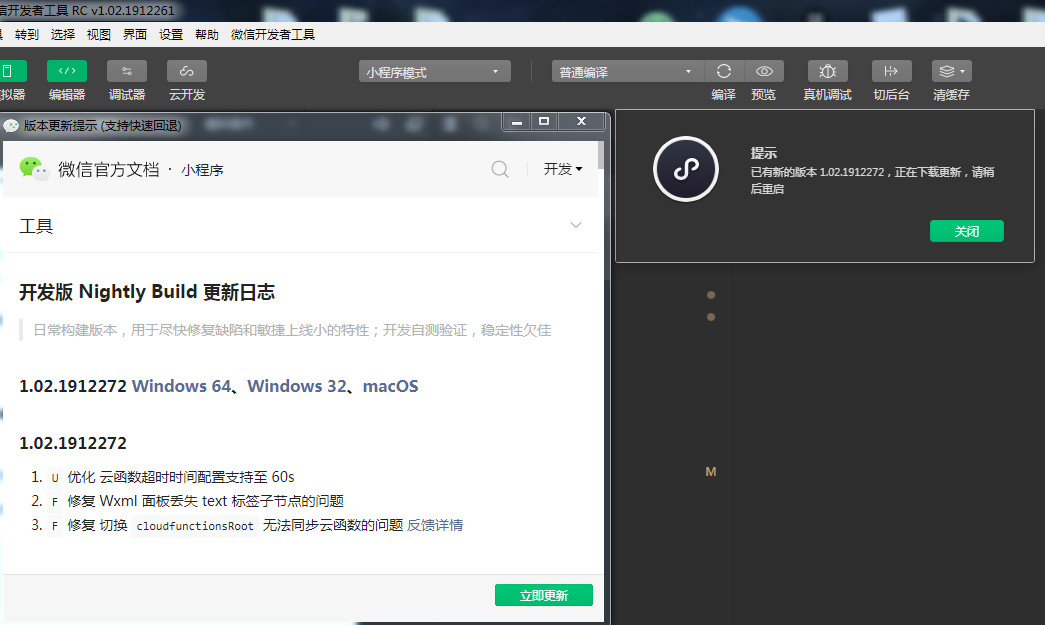Click the preview eye icon
Image resolution: width=1045 pixels, height=625 pixels.
click(x=764, y=71)
